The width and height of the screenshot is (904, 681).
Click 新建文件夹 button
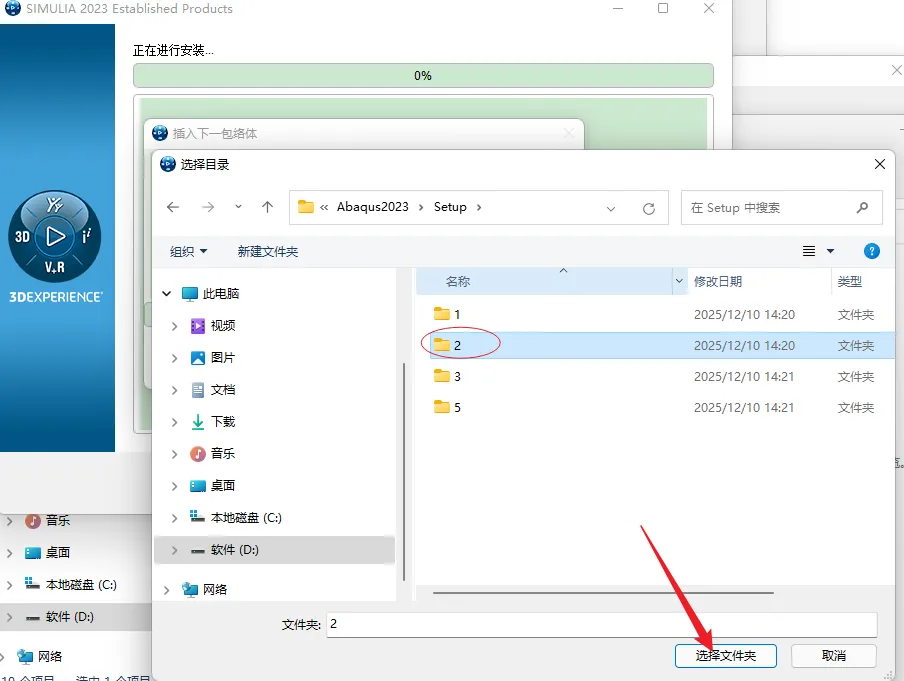pos(268,251)
